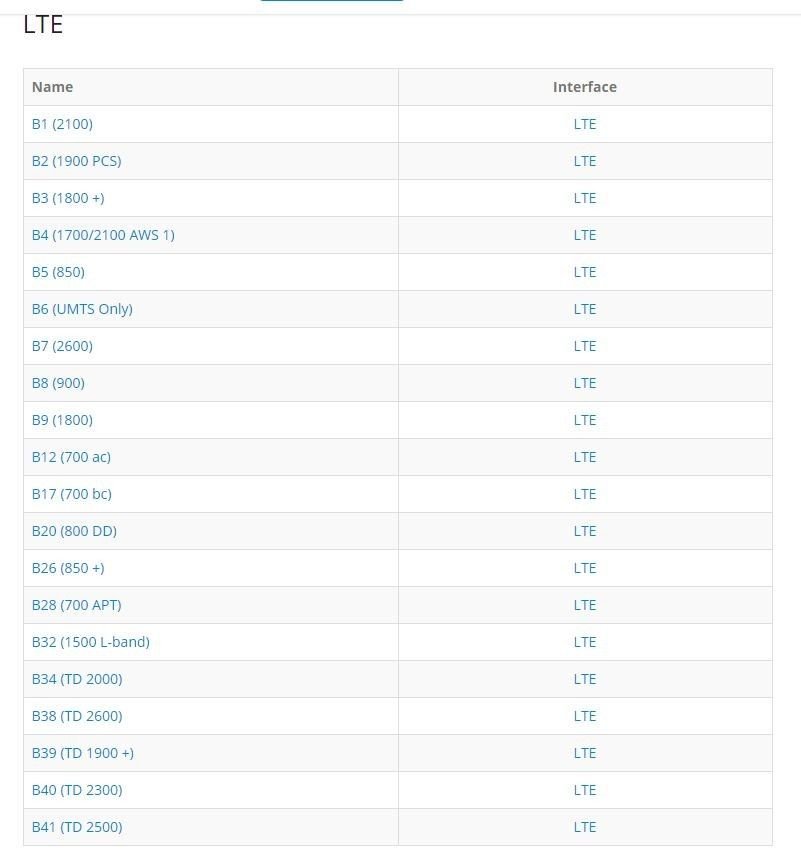Open the B32 (1500 L-band) link
The height and width of the screenshot is (855, 801).
point(91,642)
